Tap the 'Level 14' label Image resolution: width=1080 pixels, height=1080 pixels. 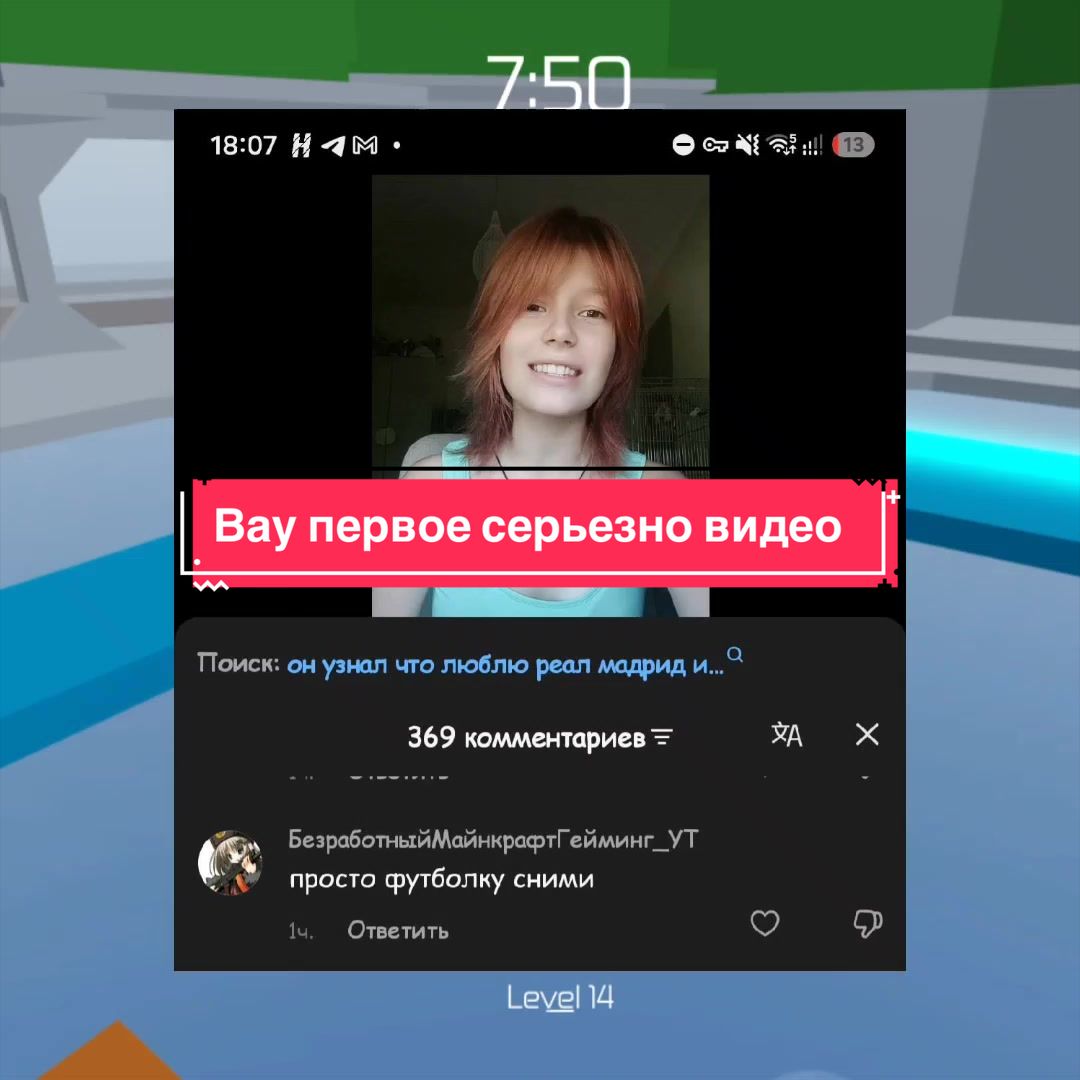click(560, 997)
